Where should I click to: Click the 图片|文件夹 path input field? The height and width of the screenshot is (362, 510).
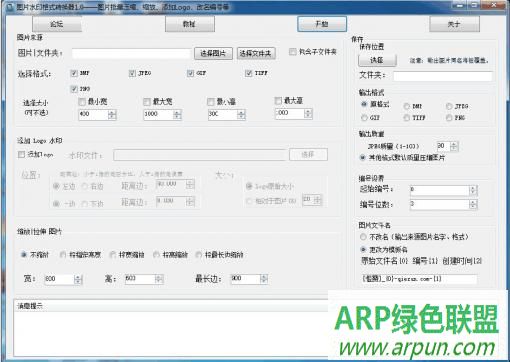pyautogui.click(x=131, y=53)
